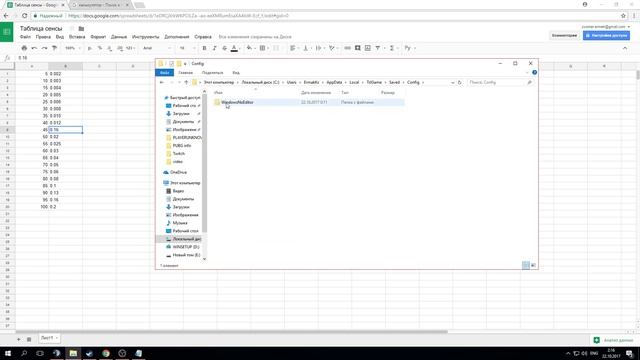Click the Explorer search Config field
Viewport: 640px width, 360px height.
coord(501,82)
